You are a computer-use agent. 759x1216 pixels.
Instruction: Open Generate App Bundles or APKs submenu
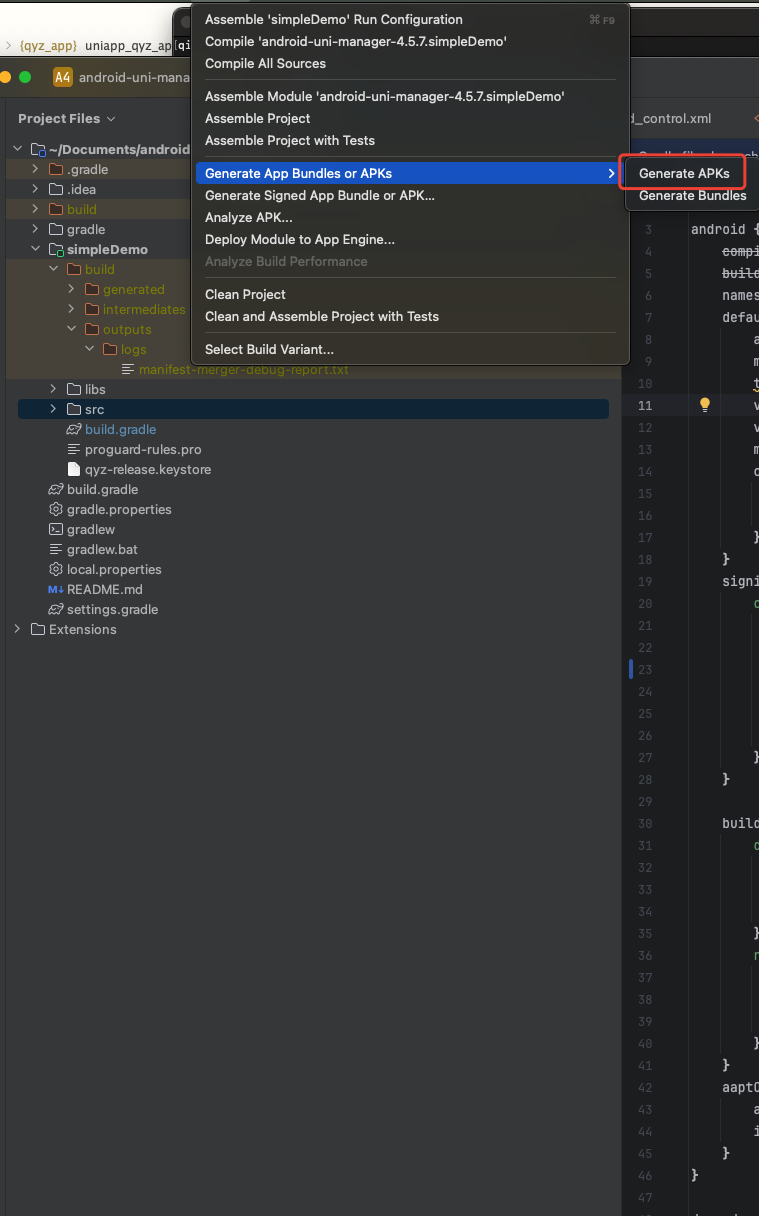pyautogui.click(x=409, y=173)
